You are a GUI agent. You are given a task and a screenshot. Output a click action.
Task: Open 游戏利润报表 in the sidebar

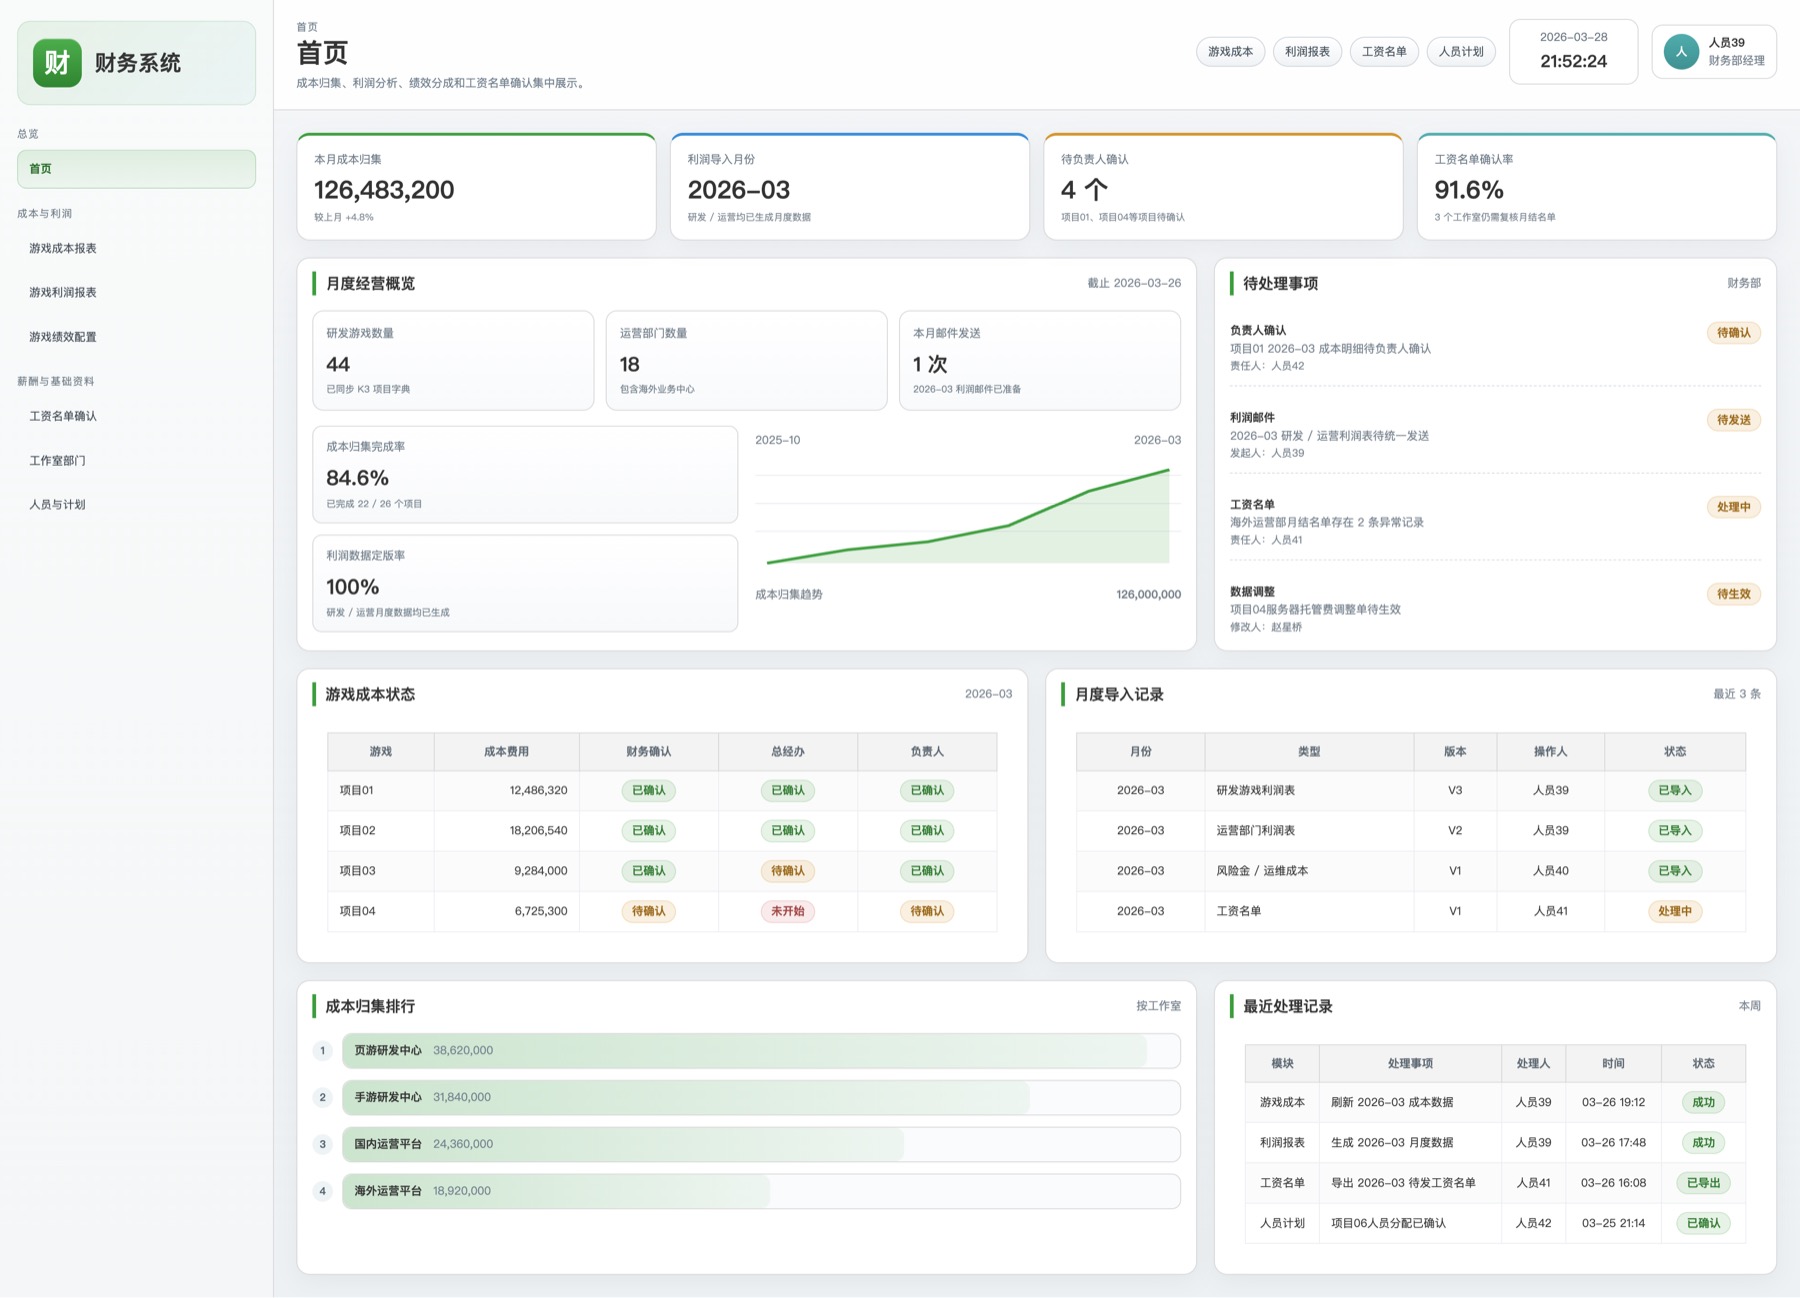(x=63, y=292)
